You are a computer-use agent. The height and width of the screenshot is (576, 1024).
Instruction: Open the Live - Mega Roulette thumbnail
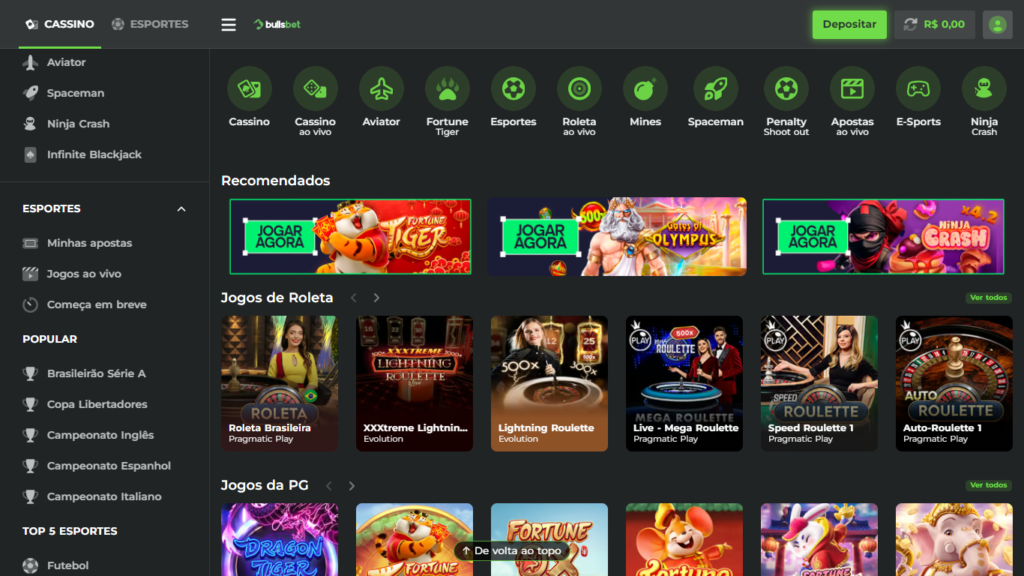684,383
